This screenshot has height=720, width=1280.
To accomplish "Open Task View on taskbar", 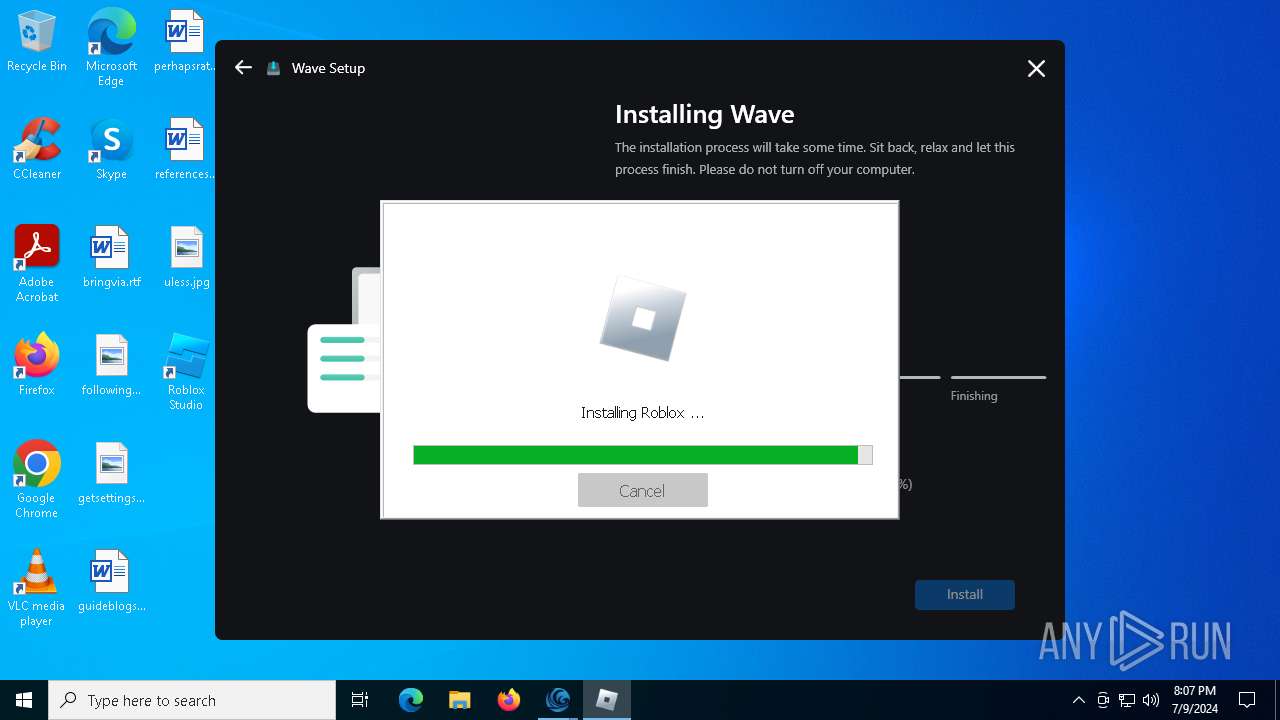I will [x=360, y=700].
